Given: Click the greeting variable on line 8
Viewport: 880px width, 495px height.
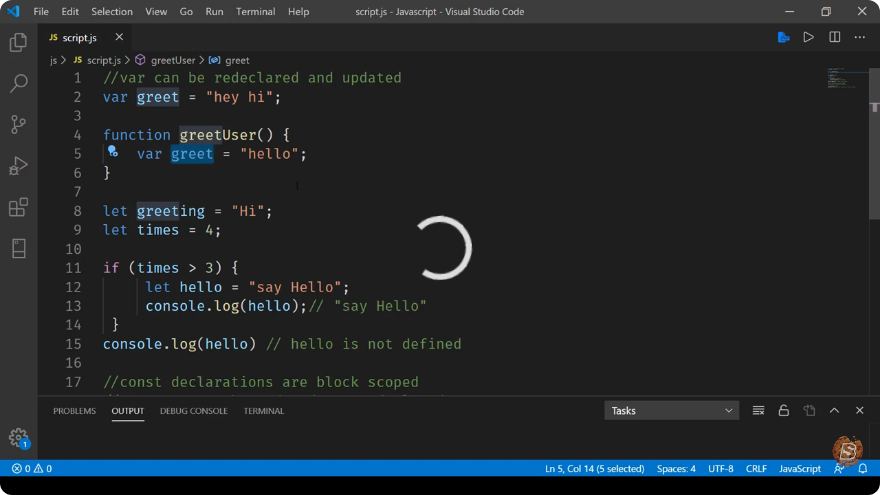Looking at the screenshot, I should [171, 211].
